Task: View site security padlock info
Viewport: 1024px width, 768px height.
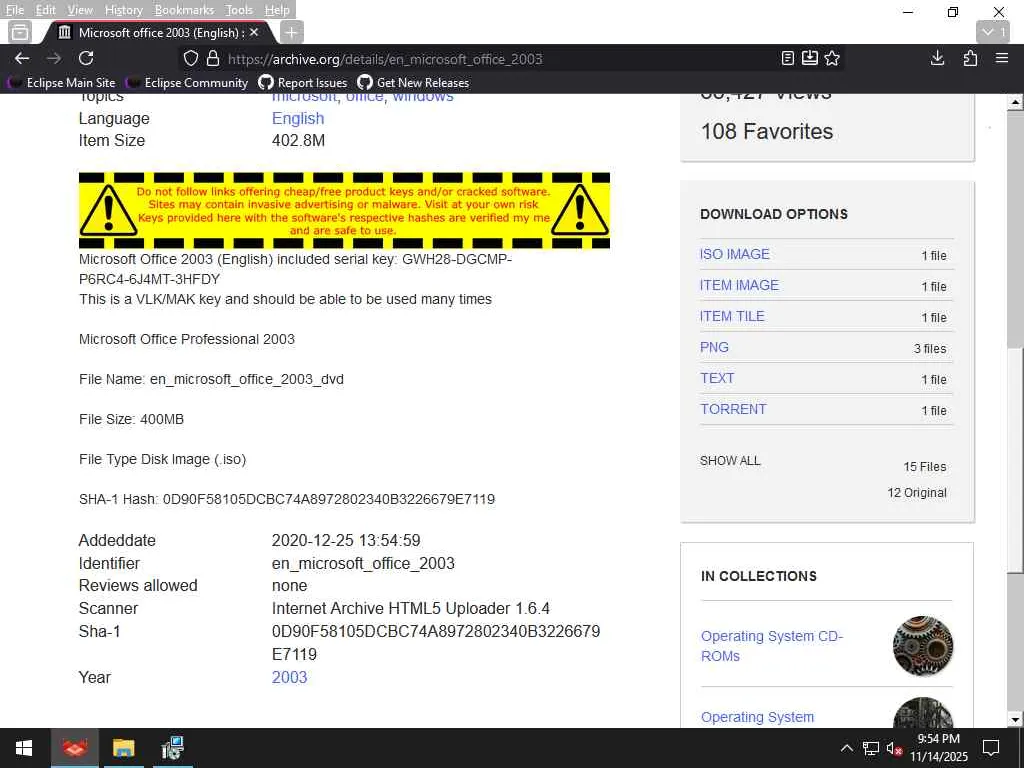Action: pyautogui.click(x=213, y=59)
